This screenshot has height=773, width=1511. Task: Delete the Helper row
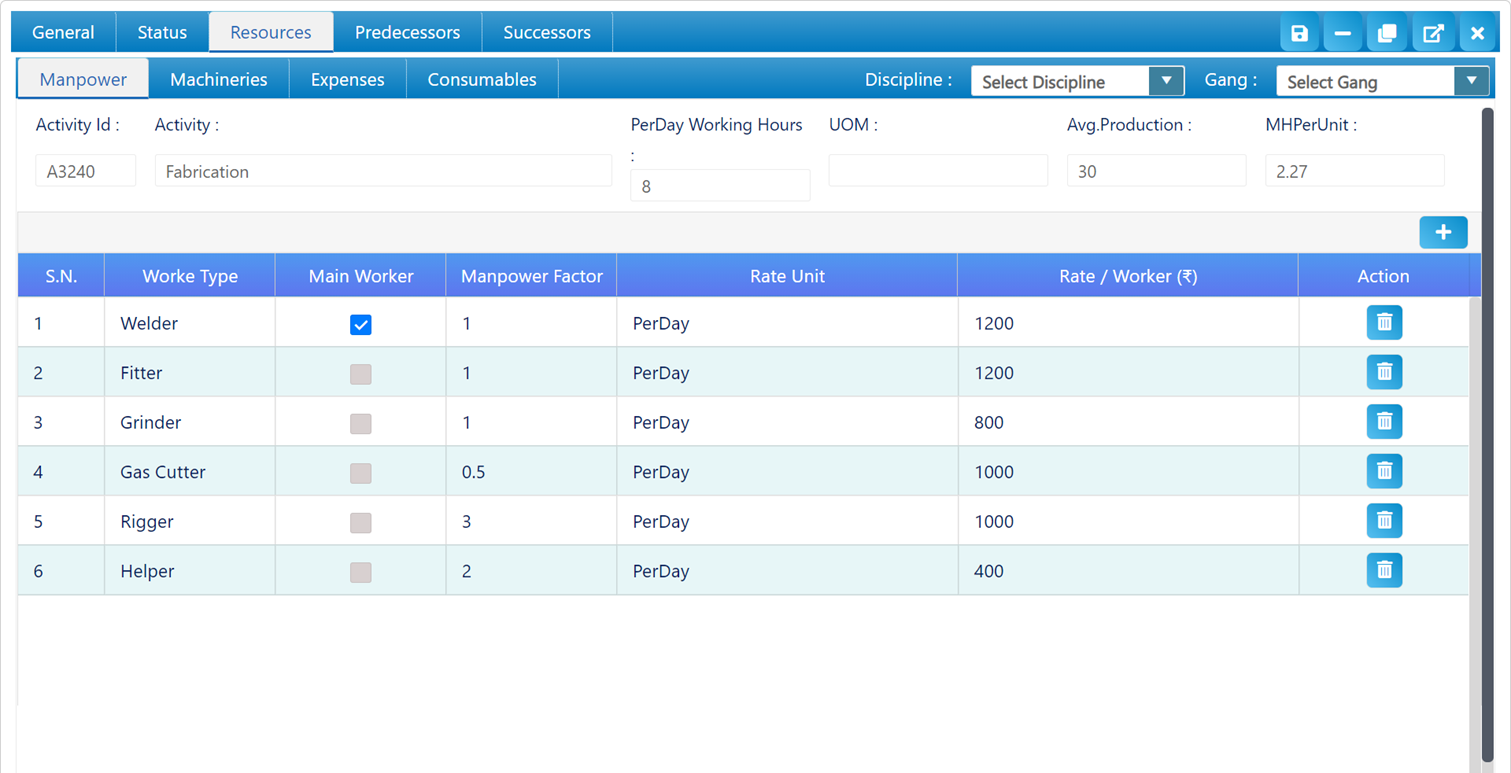(x=1384, y=570)
